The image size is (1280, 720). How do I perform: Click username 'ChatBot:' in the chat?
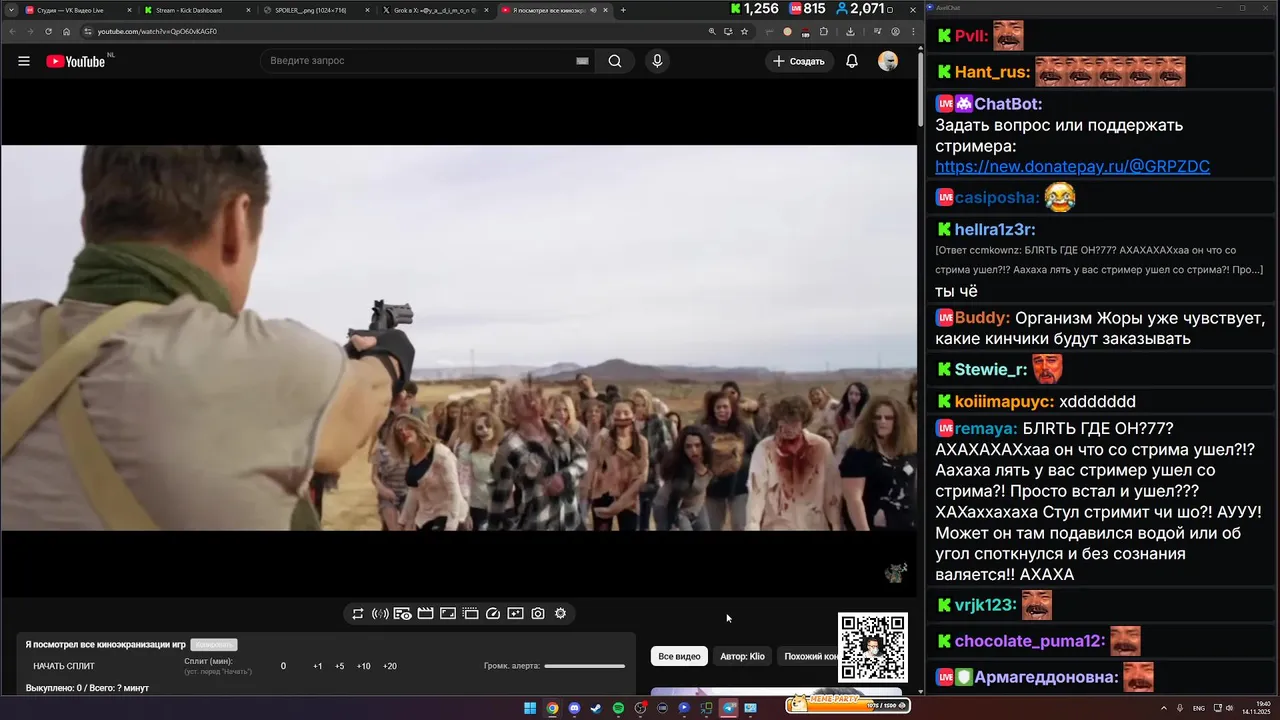coord(1008,104)
